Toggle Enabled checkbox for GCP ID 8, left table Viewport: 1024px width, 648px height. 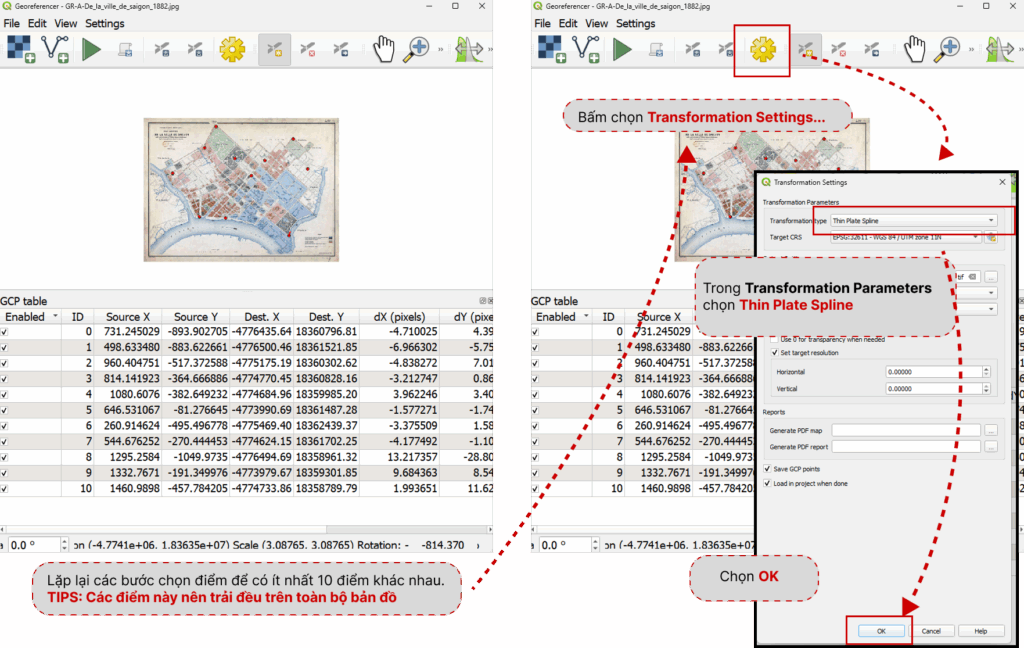pyautogui.click(x=5, y=457)
